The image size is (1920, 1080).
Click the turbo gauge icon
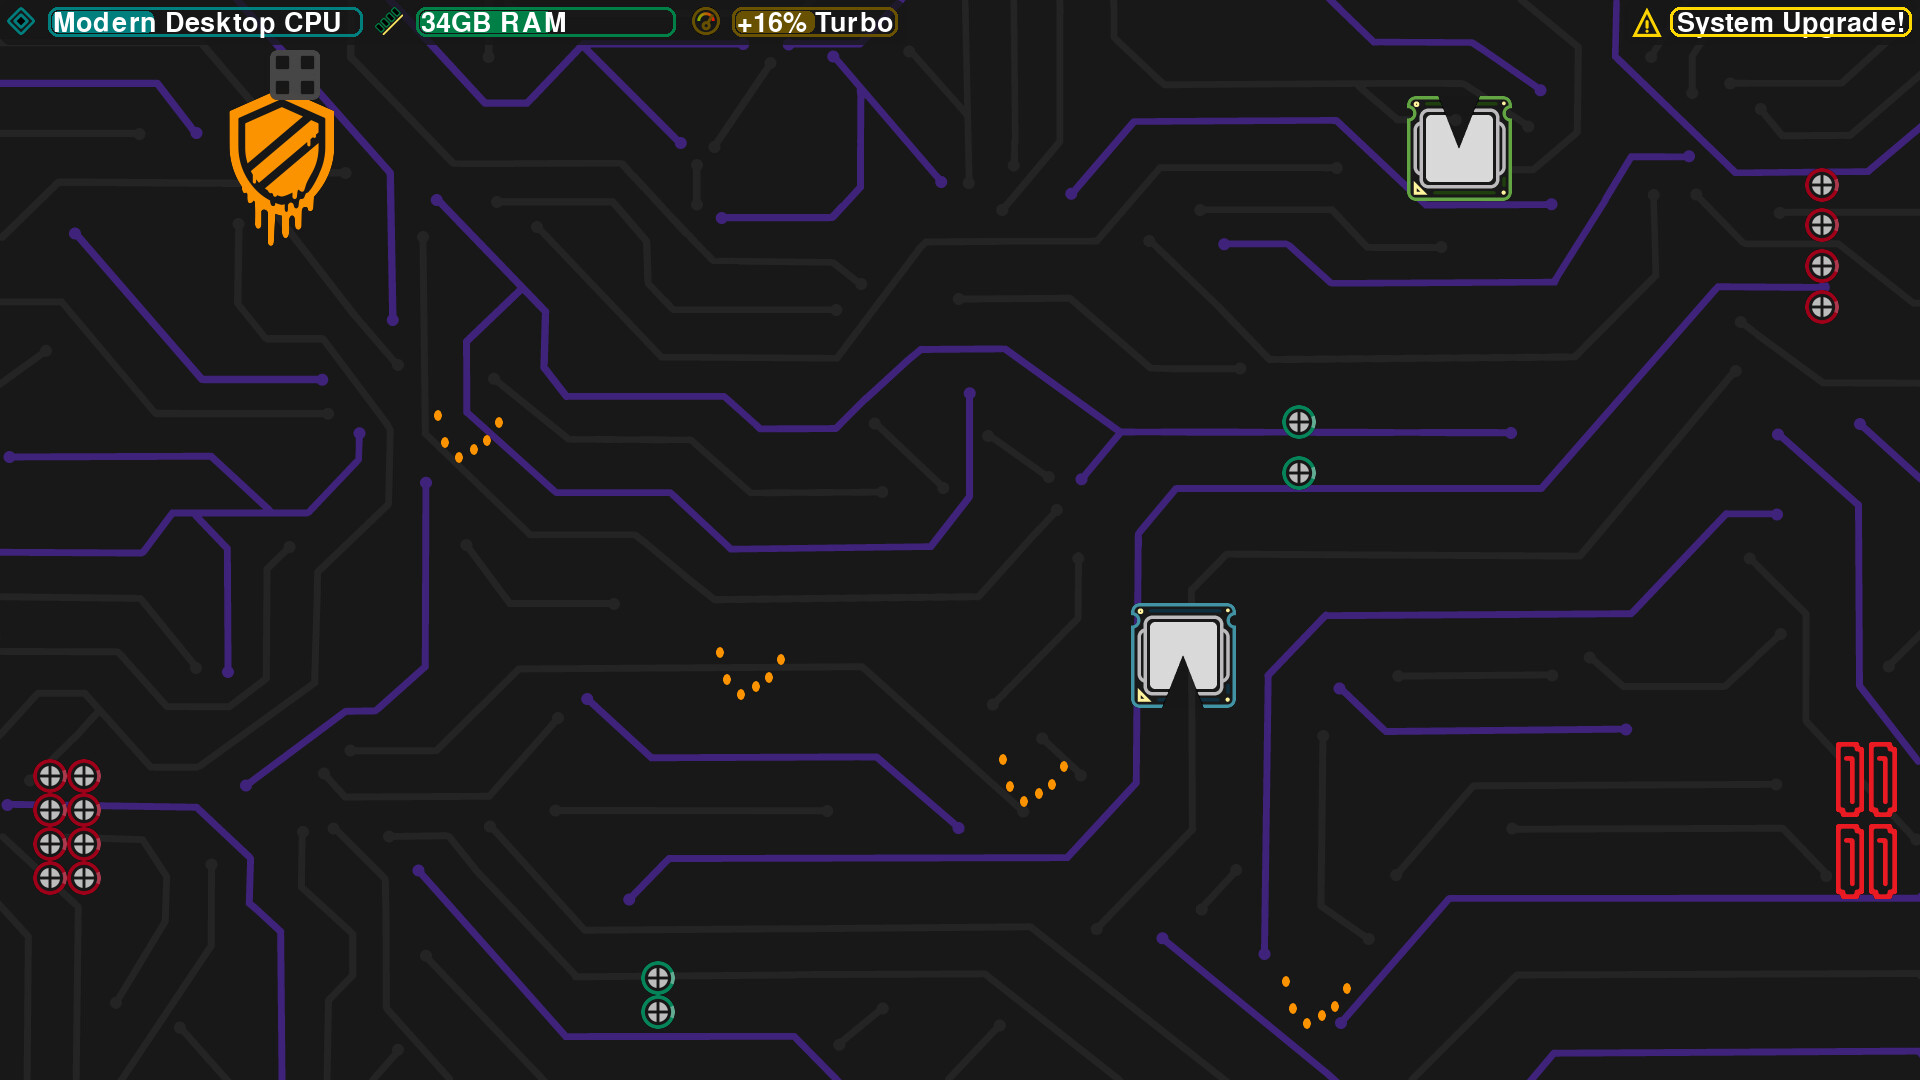point(706,21)
